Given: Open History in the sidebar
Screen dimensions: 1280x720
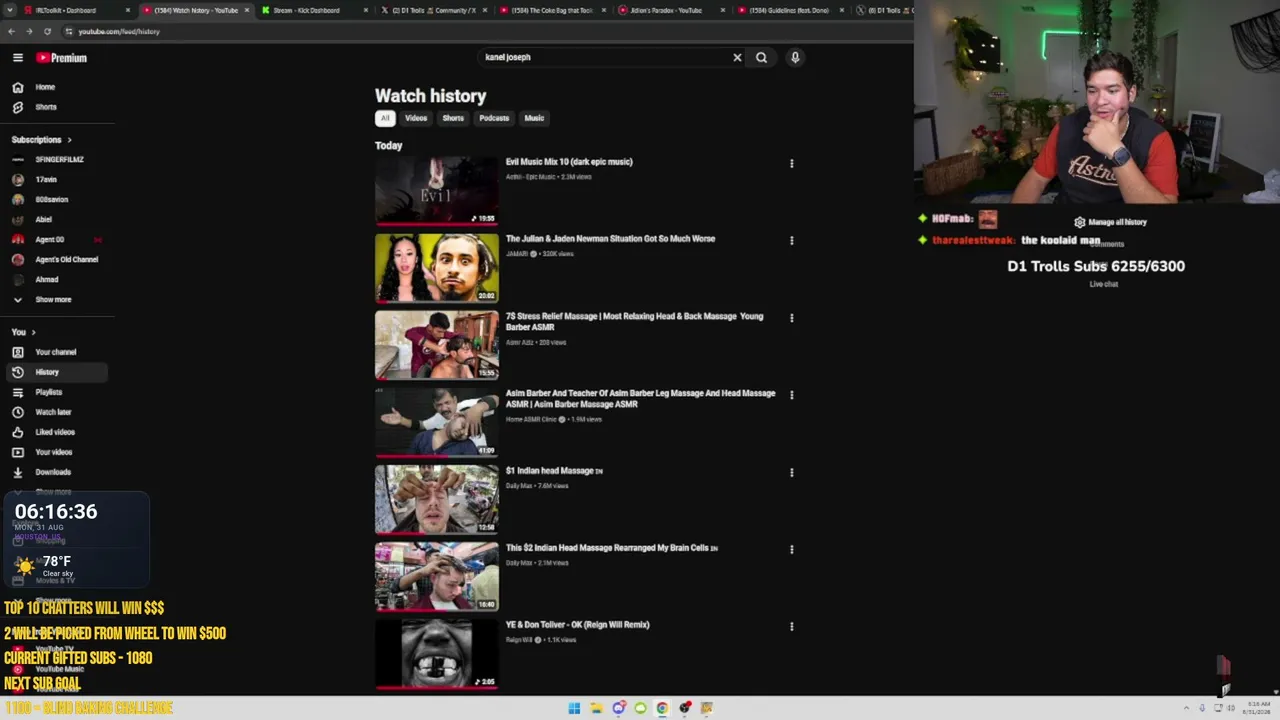Looking at the screenshot, I should click(x=58, y=372).
